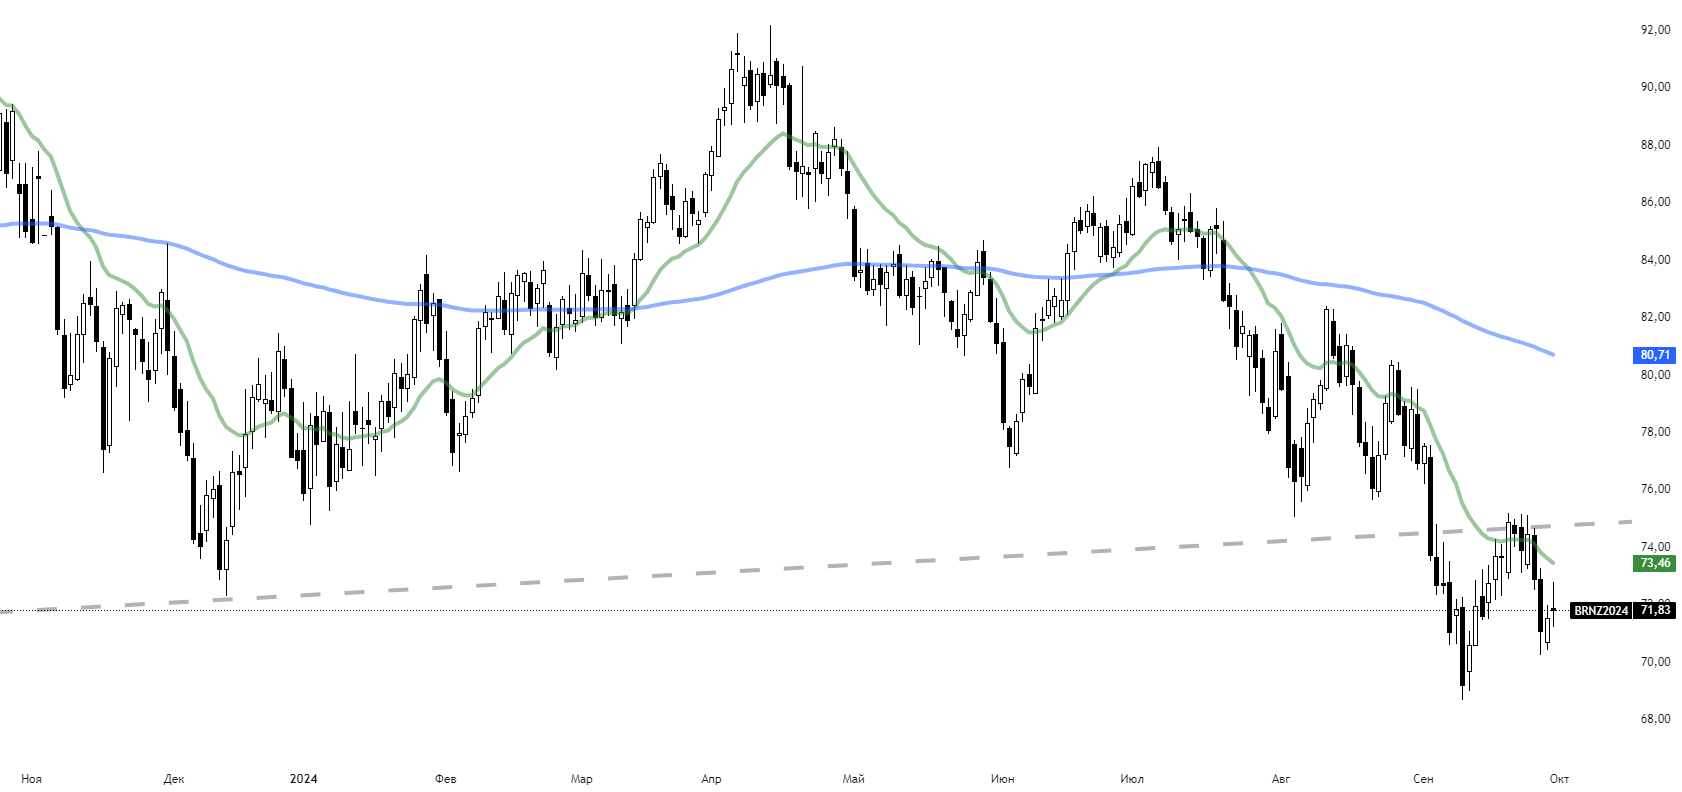Click the Июл label on time axis
The image size is (1682, 792).
pos(1132,779)
